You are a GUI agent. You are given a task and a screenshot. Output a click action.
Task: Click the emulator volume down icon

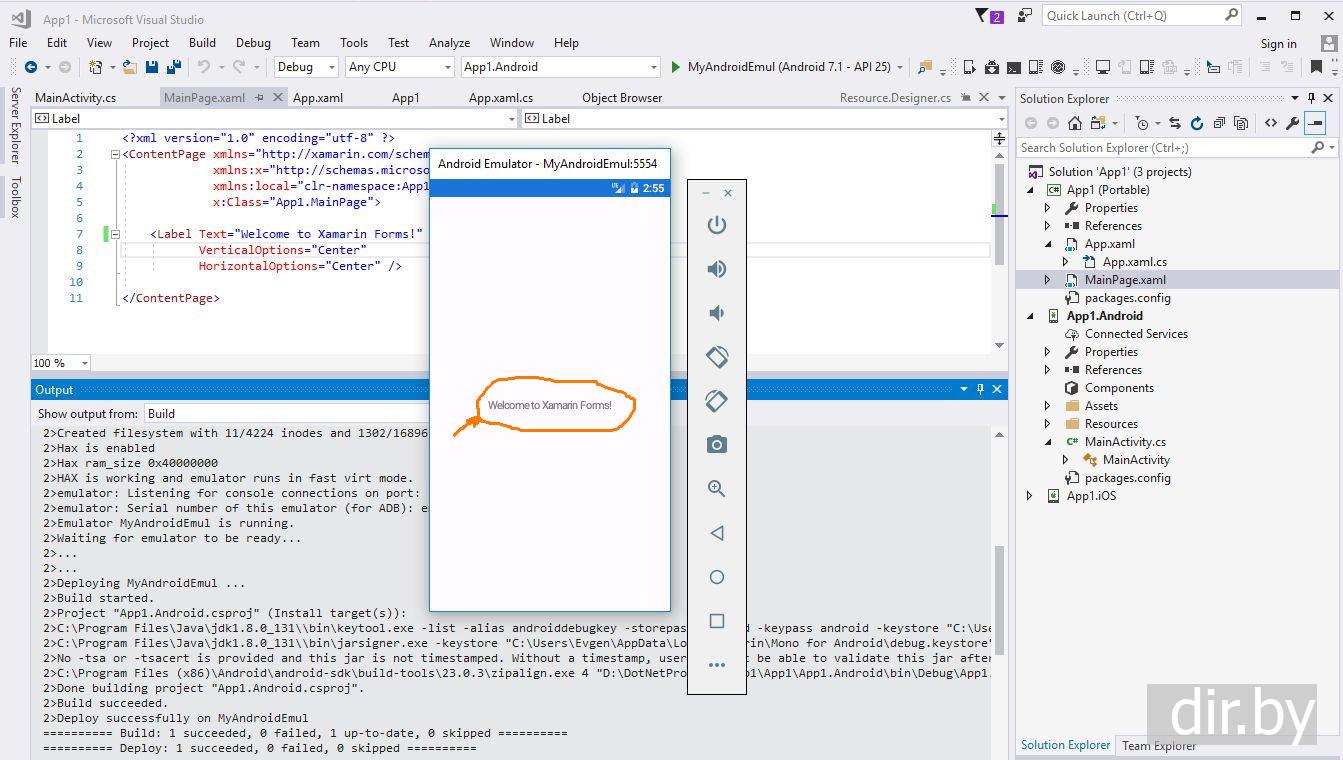click(x=716, y=313)
